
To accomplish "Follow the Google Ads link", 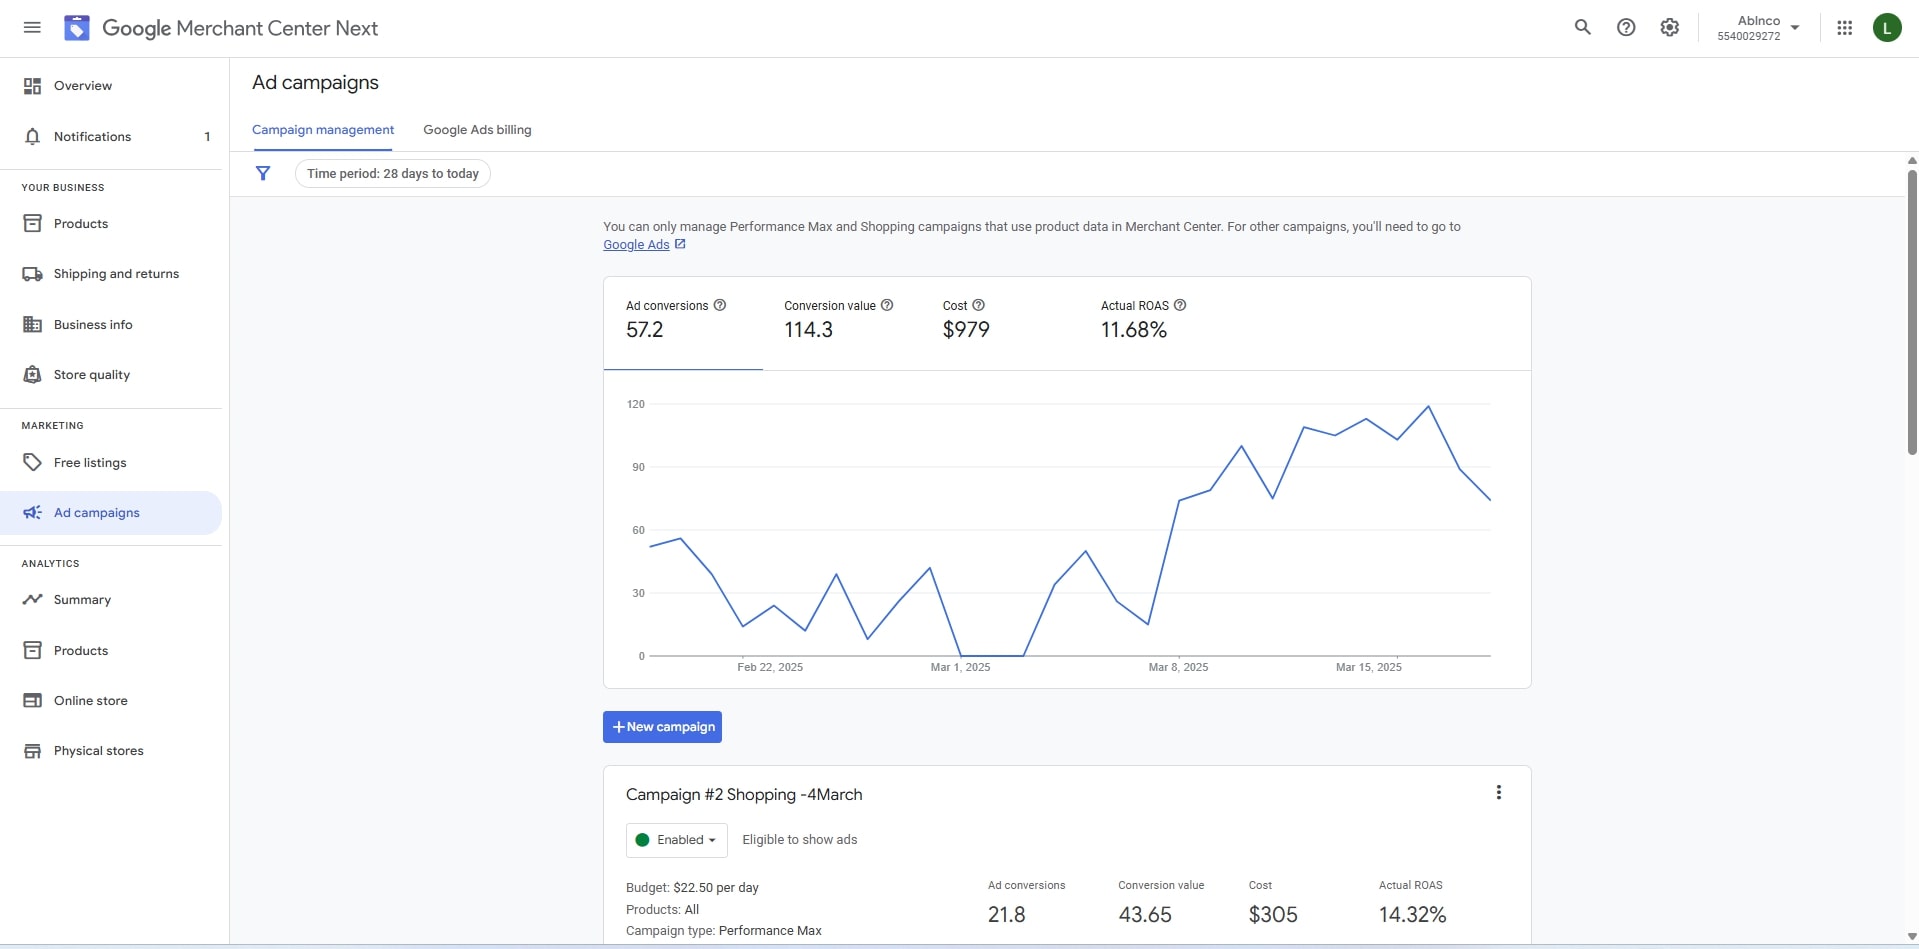I will pos(636,245).
